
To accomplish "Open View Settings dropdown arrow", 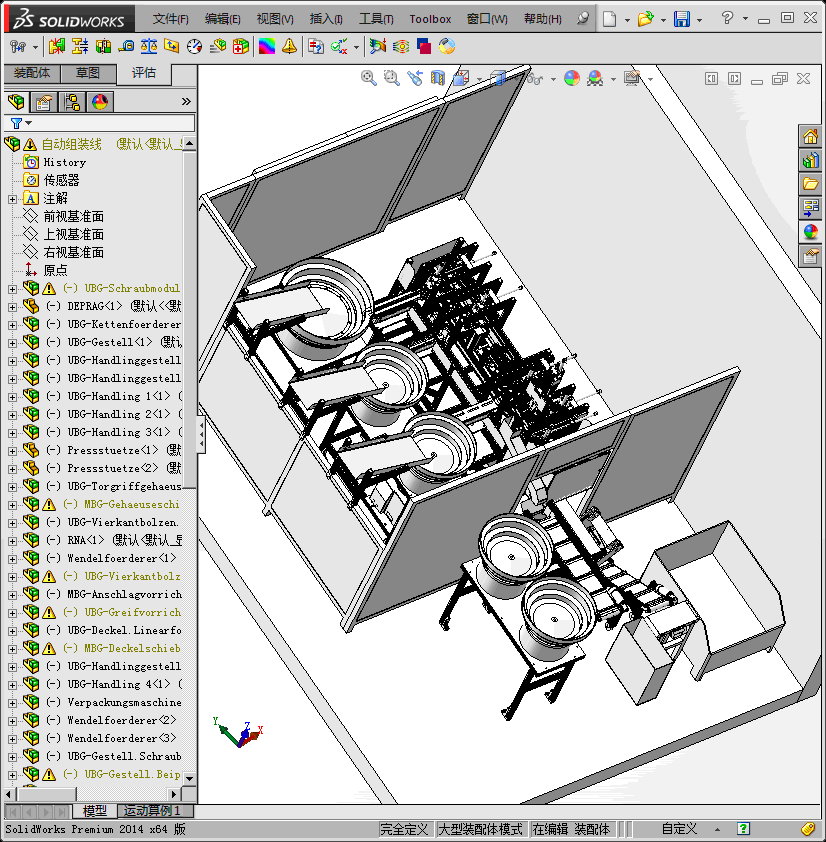I will 650,79.
